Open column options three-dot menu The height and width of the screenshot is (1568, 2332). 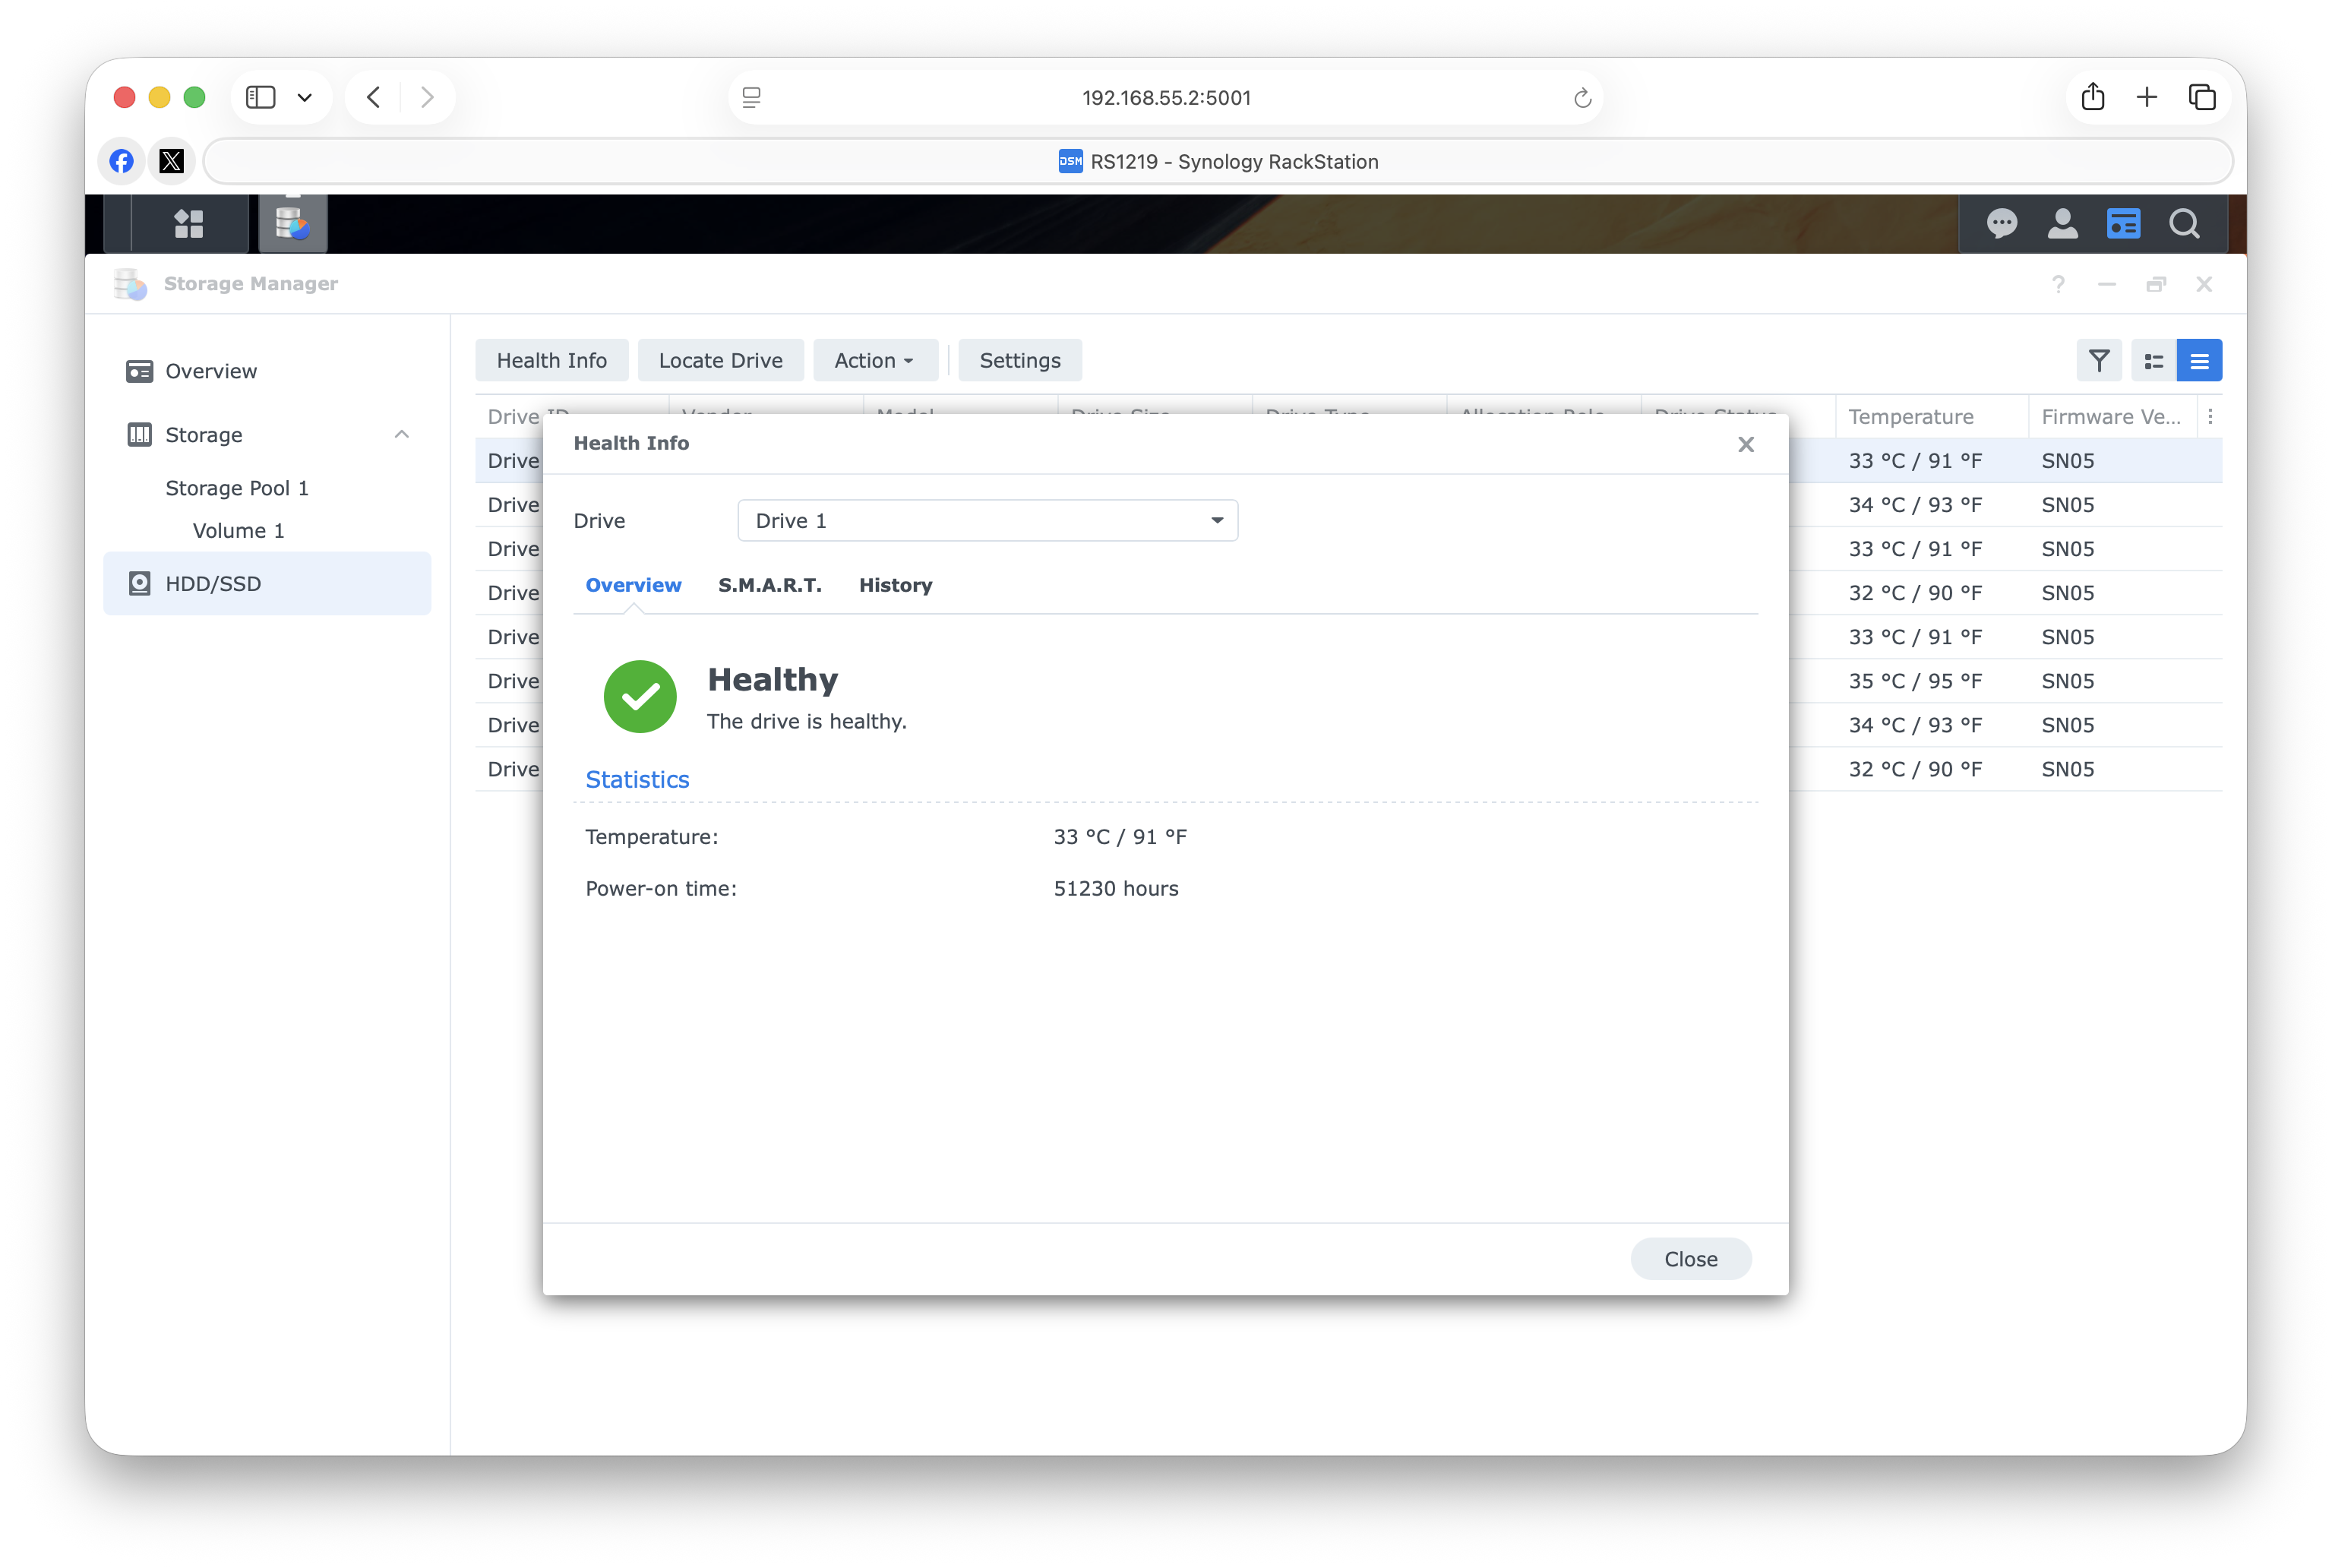[x=2210, y=417]
